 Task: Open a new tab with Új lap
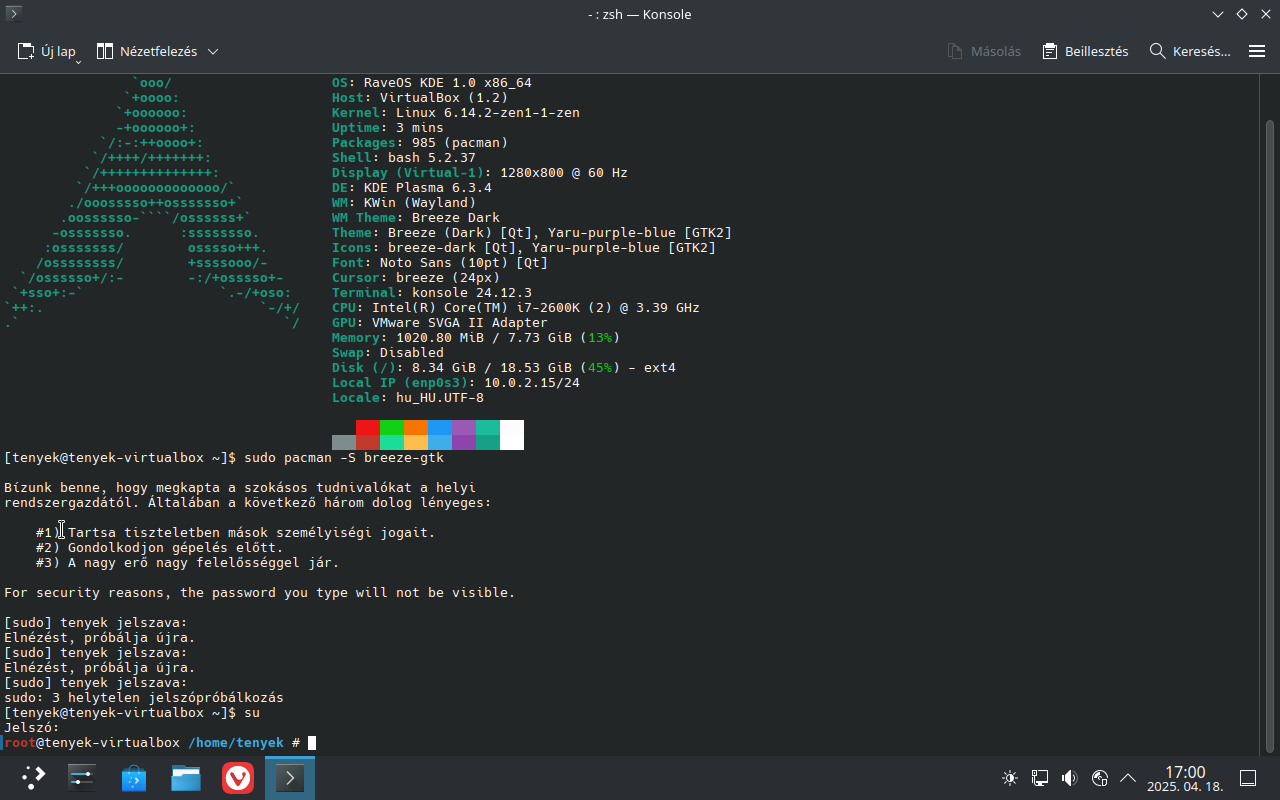46,51
